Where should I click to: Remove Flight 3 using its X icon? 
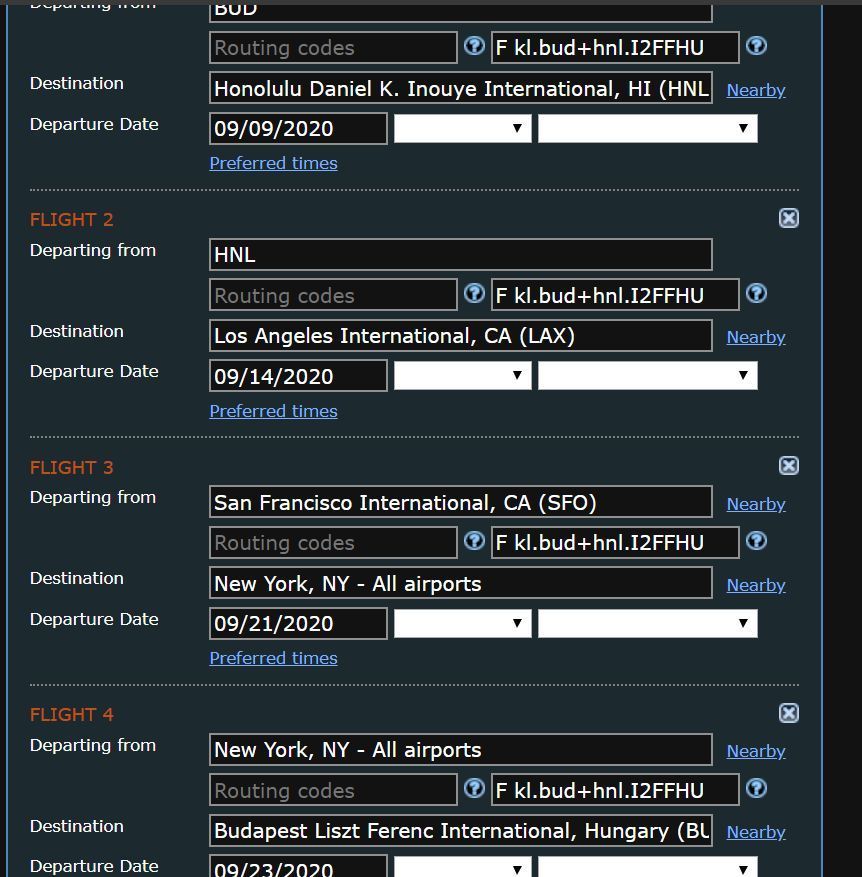(x=789, y=465)
